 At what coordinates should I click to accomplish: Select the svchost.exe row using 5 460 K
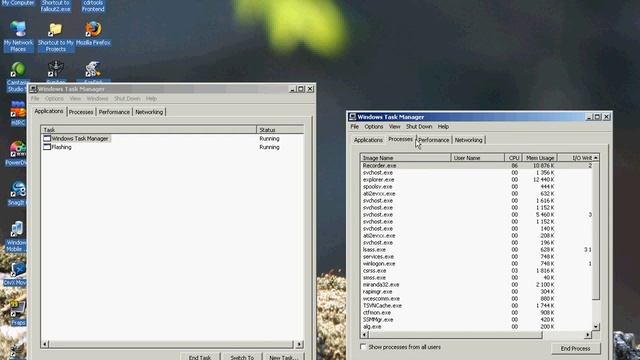[476, 215]
